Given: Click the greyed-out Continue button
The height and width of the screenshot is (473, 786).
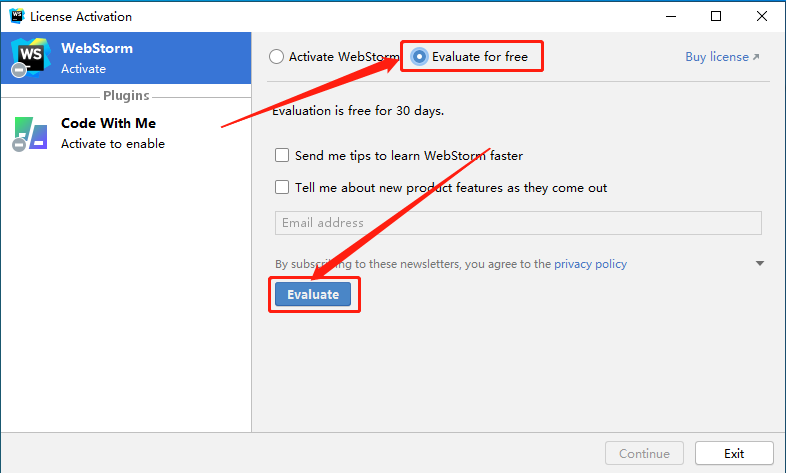Looking at the screenshot, I should click(644, 453).
